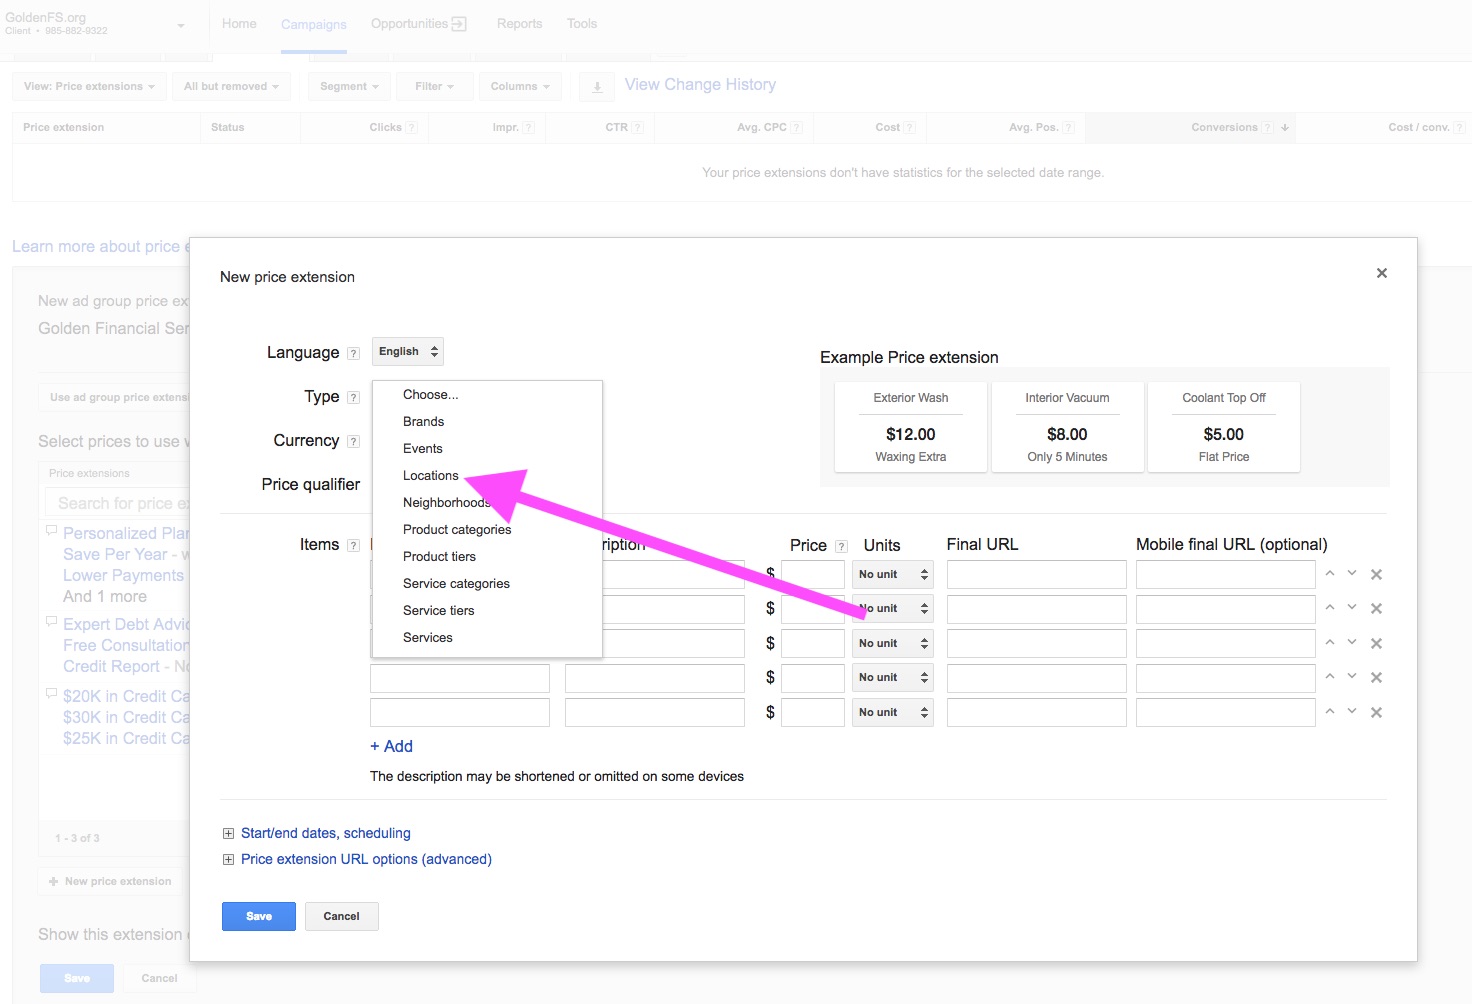This screenshot has height=1004, width=1472.
Task: Select Locations in the Type list
Action: coord(430,475)
